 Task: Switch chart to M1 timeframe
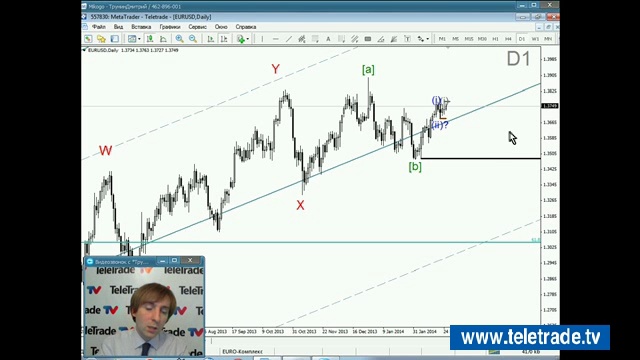click(442, 39)
